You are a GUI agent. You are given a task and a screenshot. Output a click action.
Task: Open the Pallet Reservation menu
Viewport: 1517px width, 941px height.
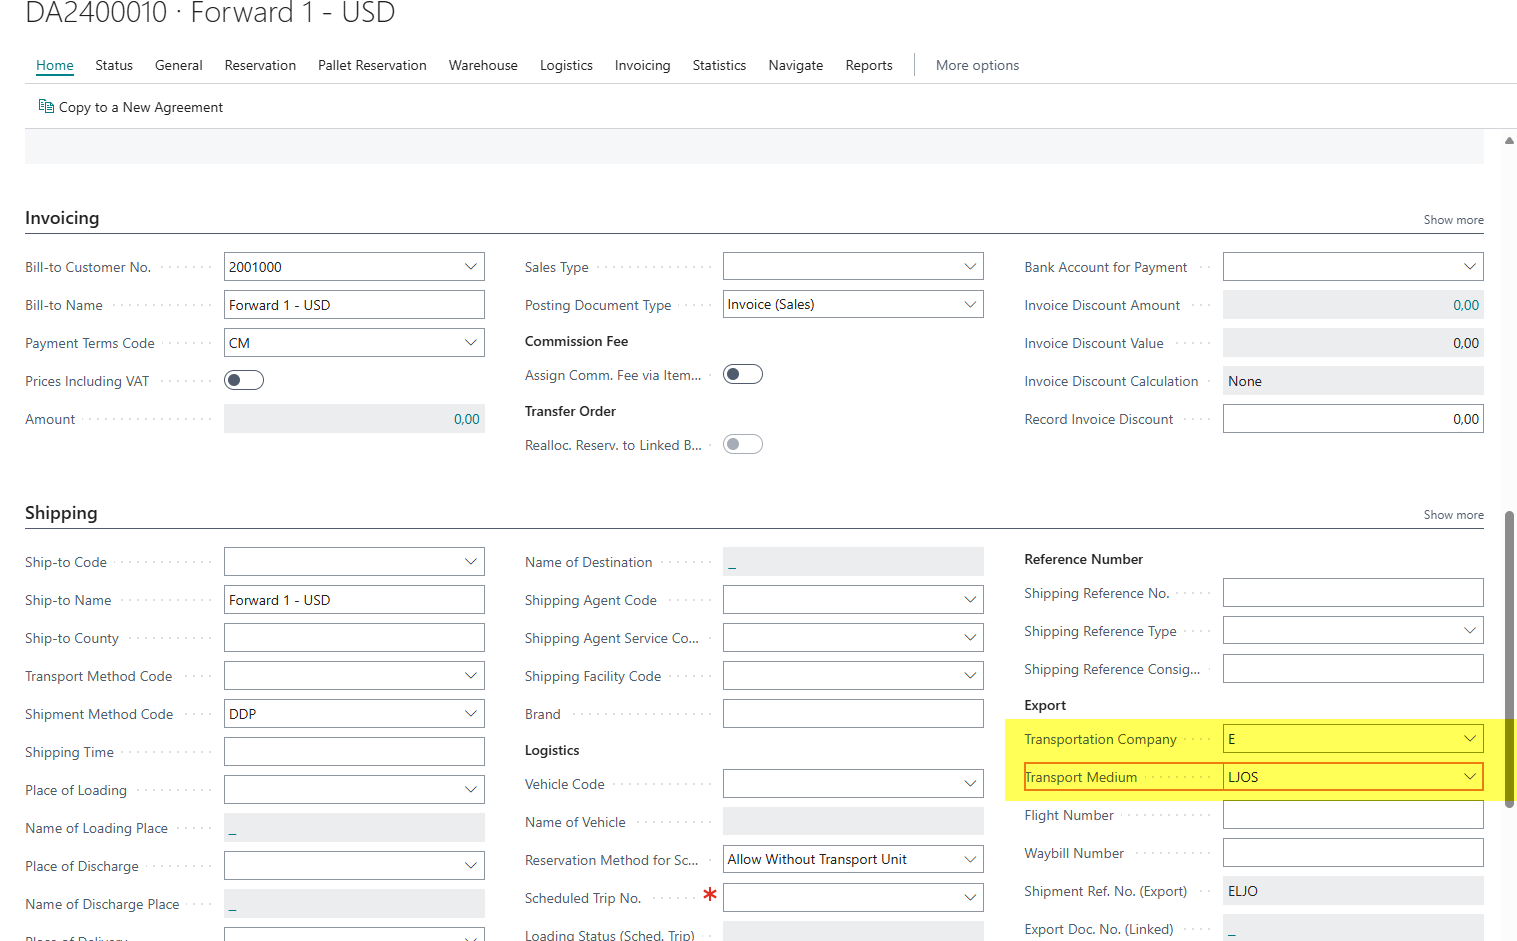(x=372, y=65)
